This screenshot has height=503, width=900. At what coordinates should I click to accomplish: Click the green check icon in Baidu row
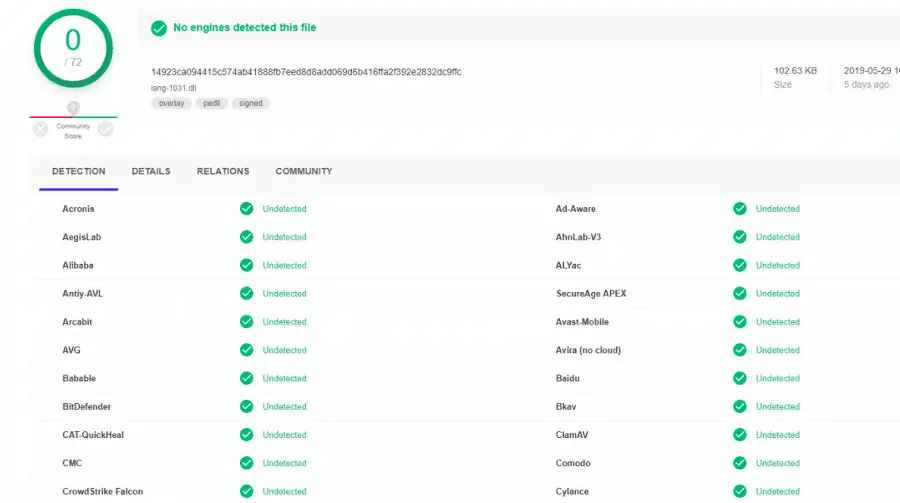point(740,378)
